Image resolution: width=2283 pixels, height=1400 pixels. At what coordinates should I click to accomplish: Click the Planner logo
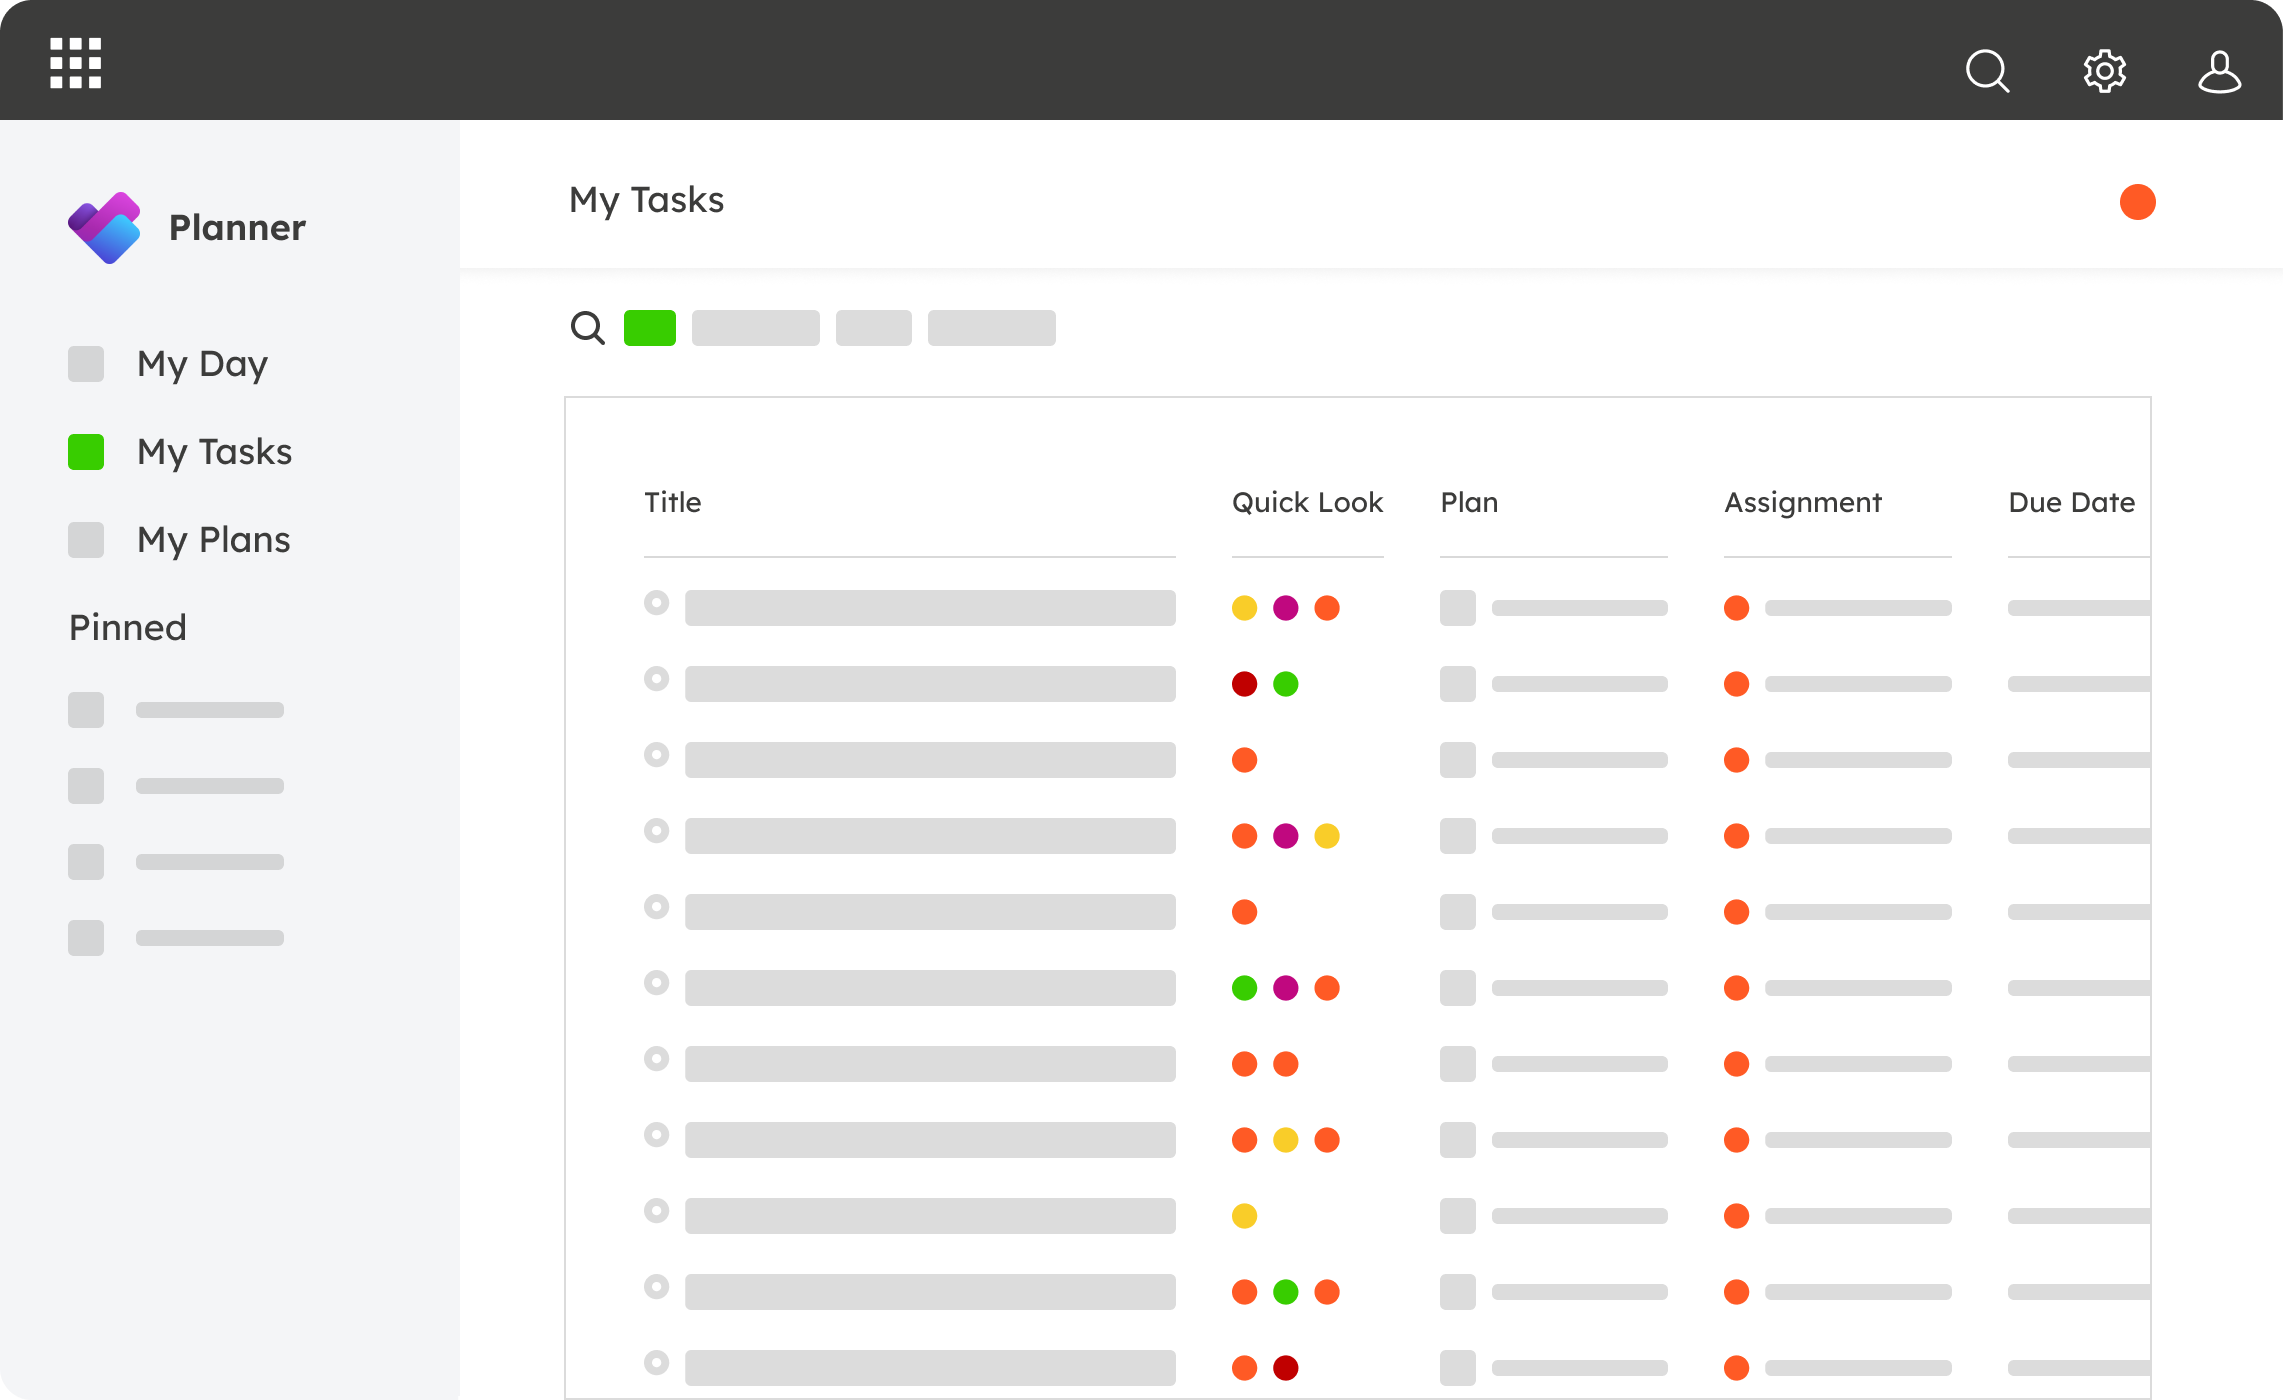click(104, 228)
